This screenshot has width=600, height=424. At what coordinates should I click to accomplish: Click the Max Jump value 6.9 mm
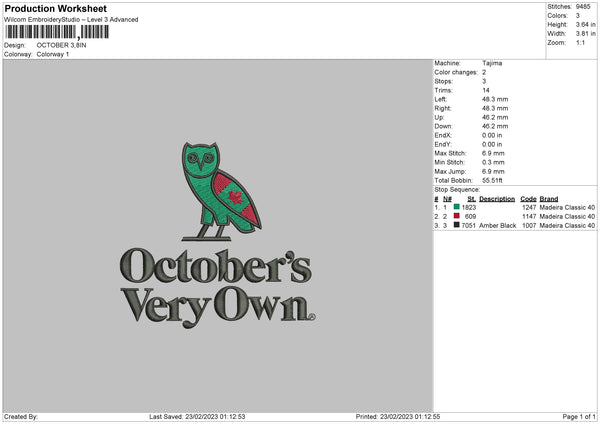pos(493,171)
